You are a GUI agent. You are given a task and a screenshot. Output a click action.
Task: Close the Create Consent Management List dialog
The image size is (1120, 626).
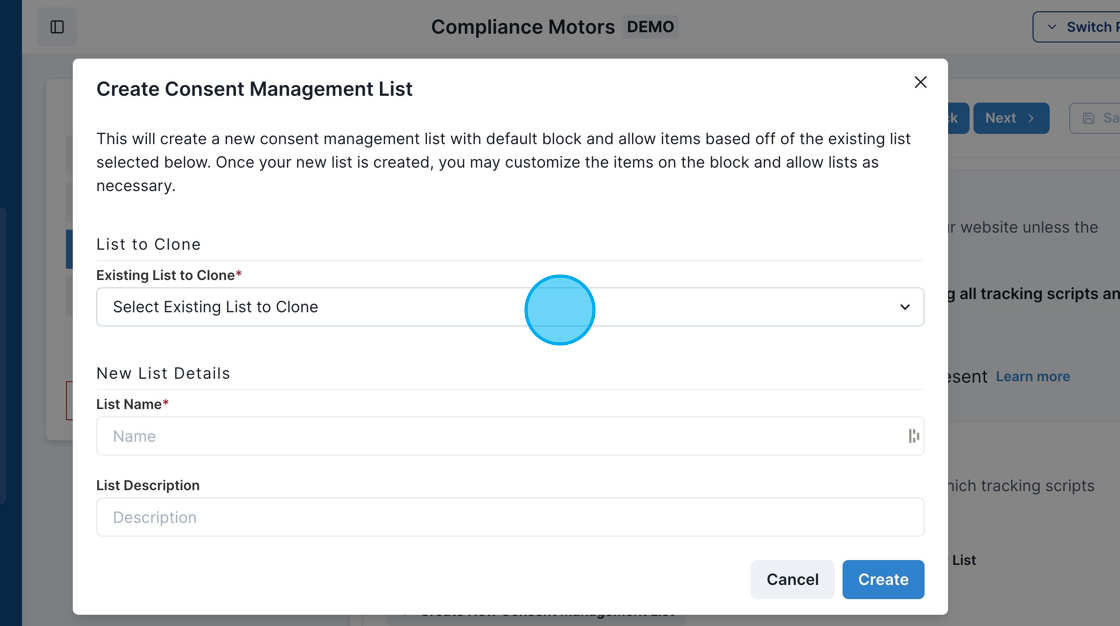click(x=920, y=82)
